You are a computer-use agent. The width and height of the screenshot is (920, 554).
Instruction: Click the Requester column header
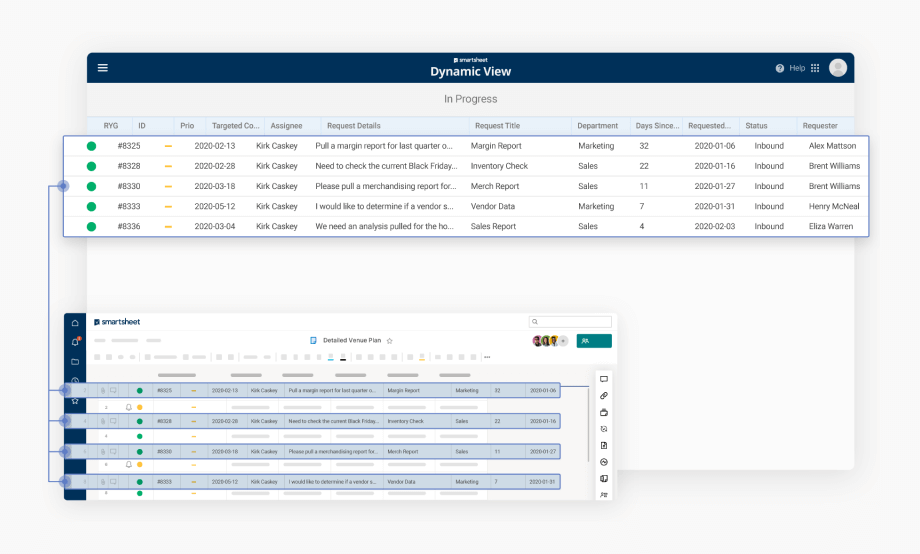(820, 126)
